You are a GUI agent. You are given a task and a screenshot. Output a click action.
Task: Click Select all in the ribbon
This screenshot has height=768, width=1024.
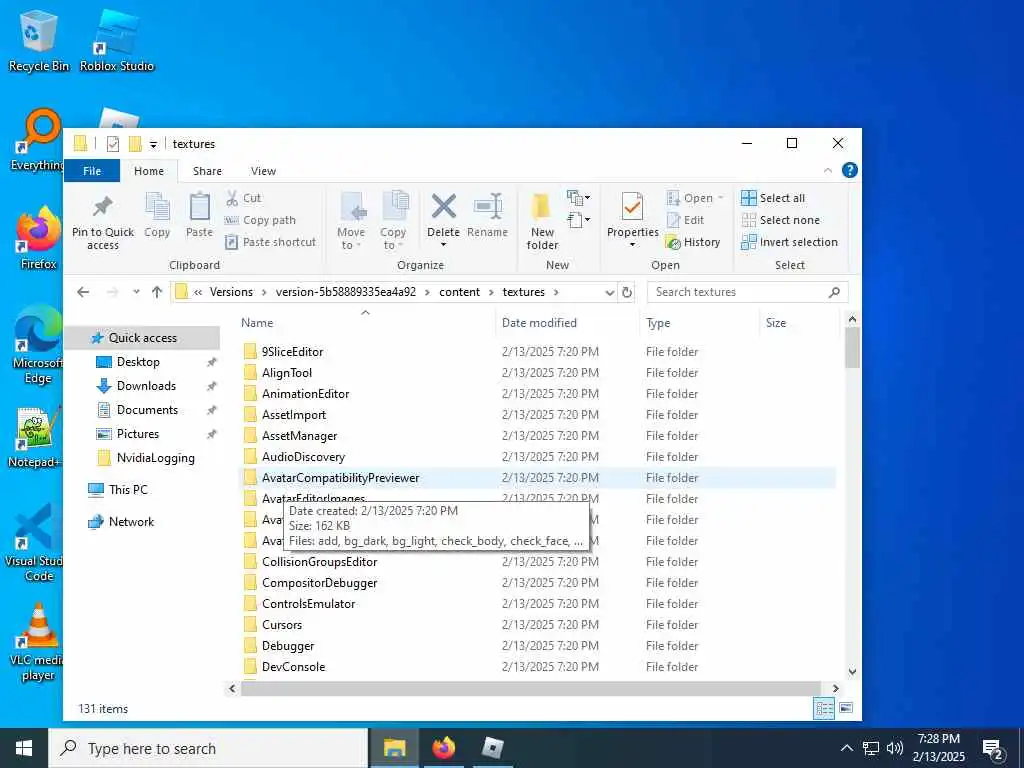(x=773, y=198)
